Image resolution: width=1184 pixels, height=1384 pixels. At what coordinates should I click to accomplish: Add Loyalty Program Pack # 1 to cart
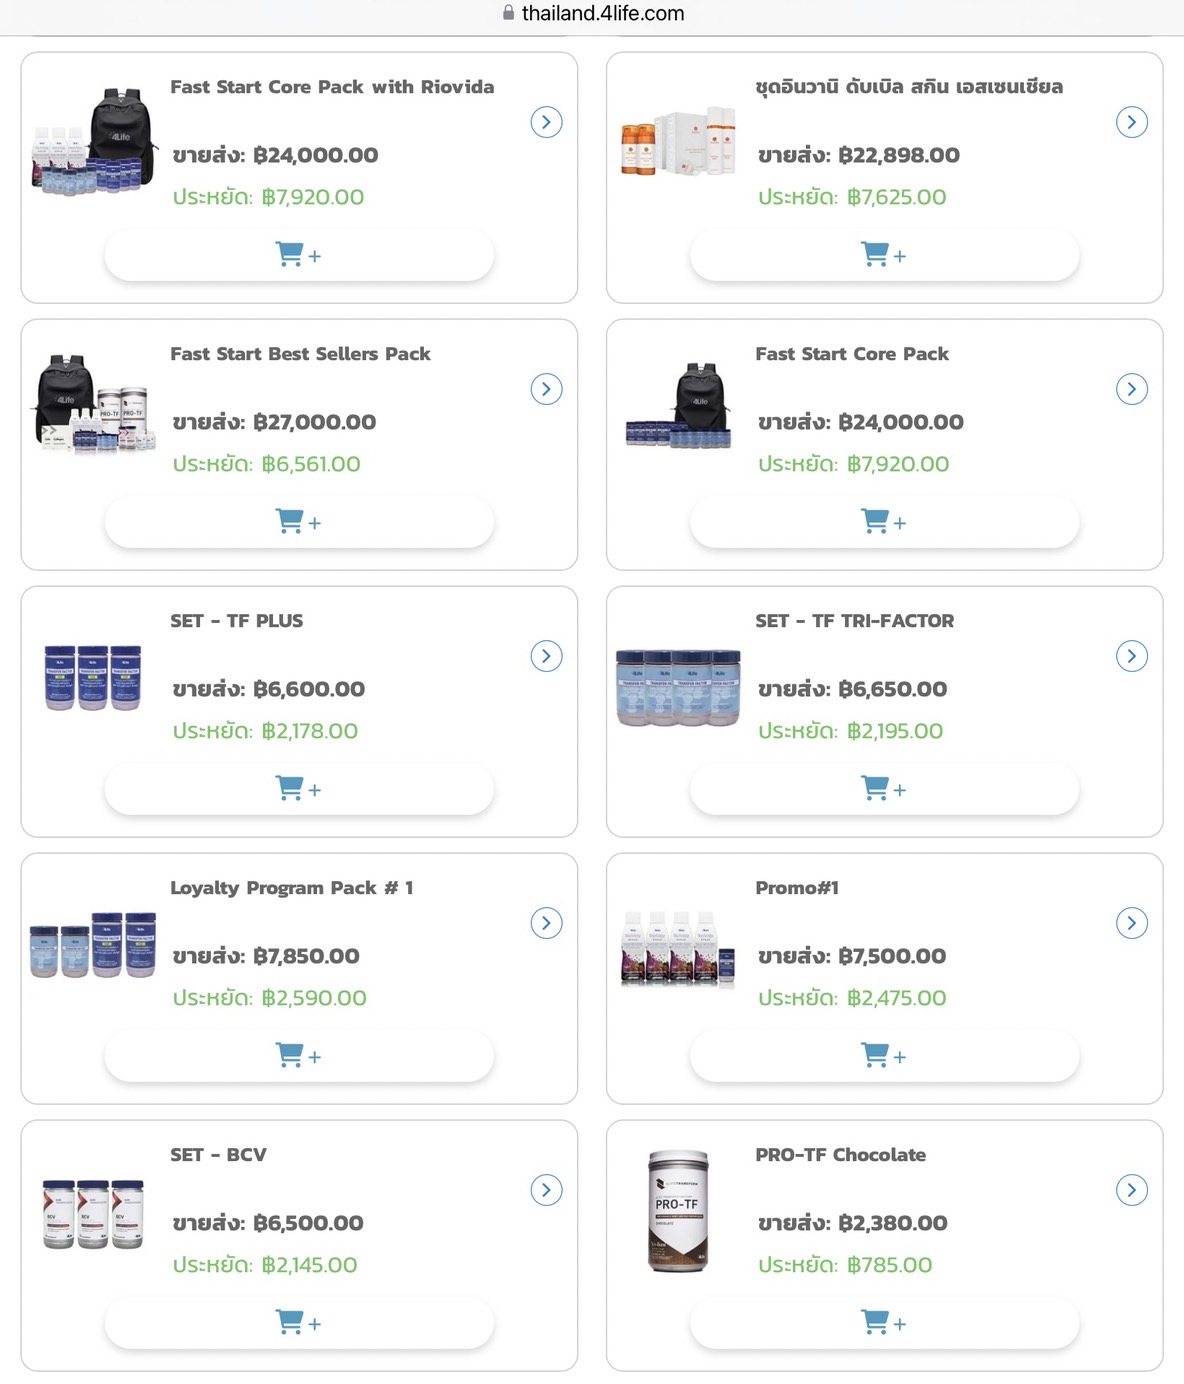coord(298,1056)
